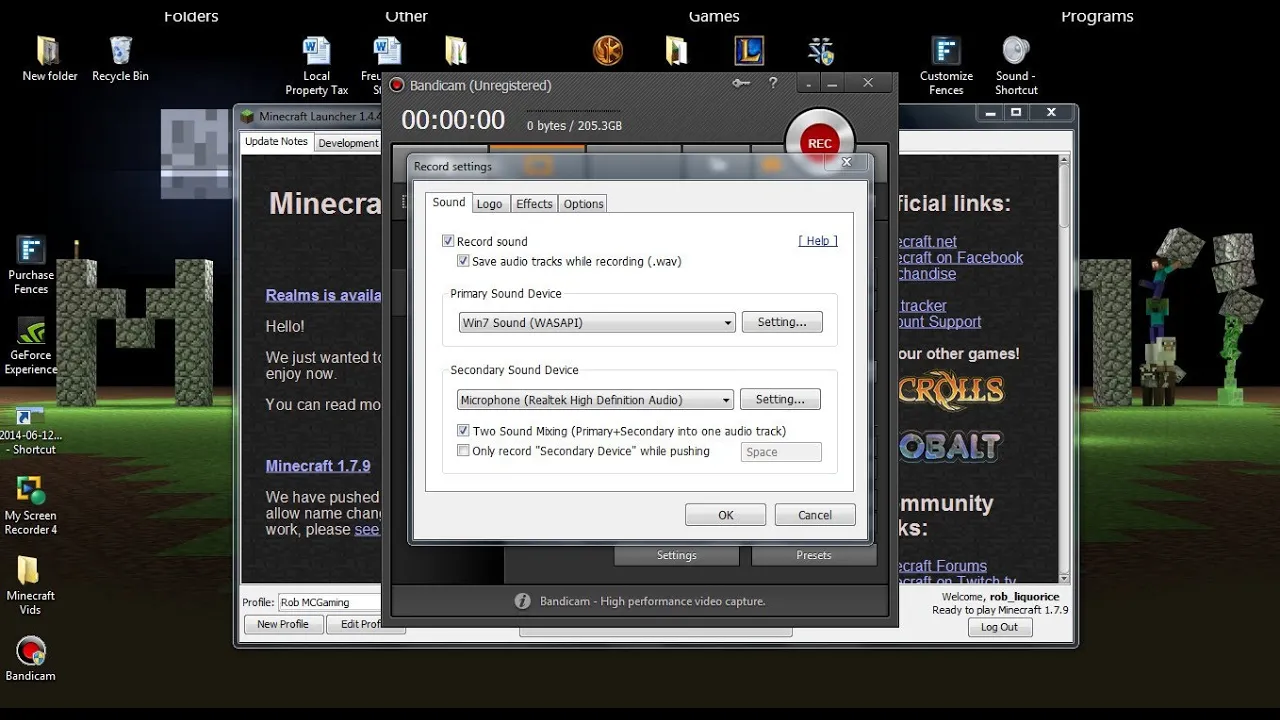The height and width of the screenshot is (720, 1280).
Task: Click the red REC record button
Action: point(820,143)
